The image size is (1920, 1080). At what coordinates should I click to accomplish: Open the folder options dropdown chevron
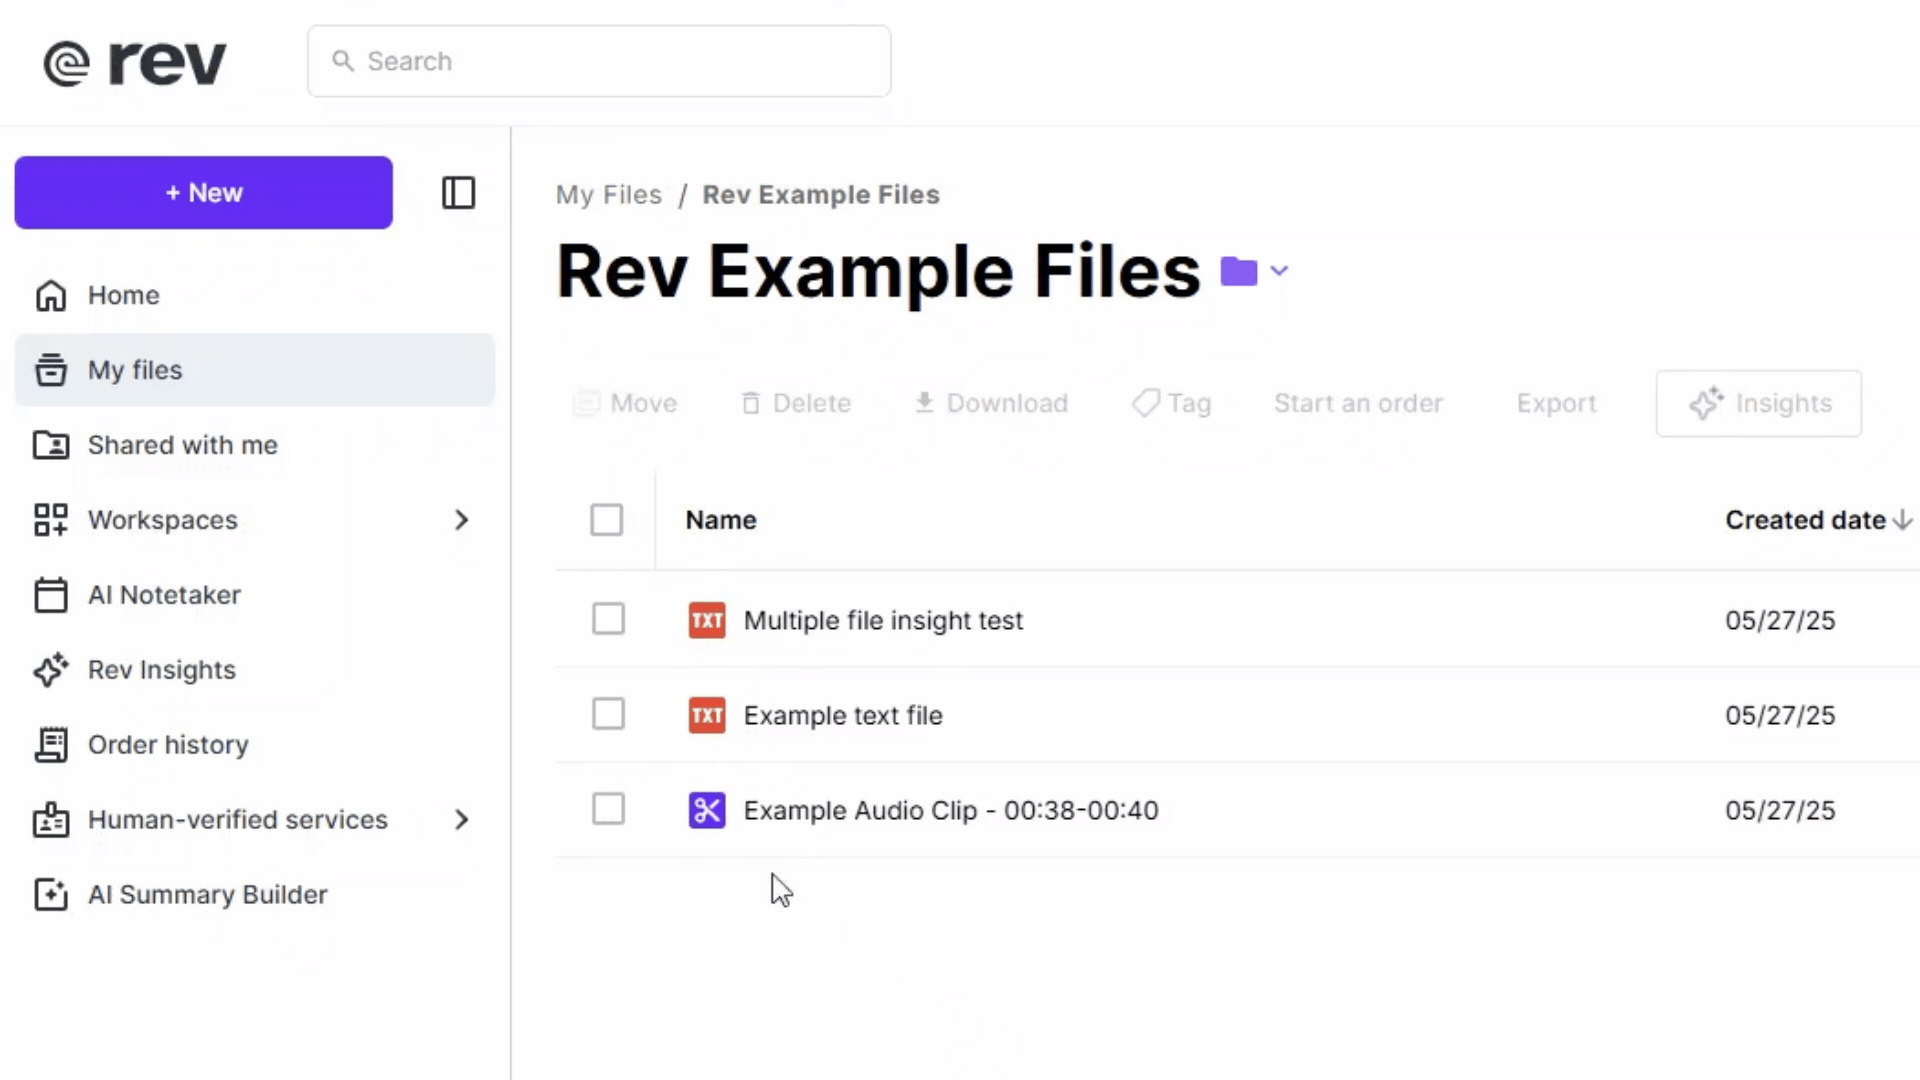point(1279,271)
